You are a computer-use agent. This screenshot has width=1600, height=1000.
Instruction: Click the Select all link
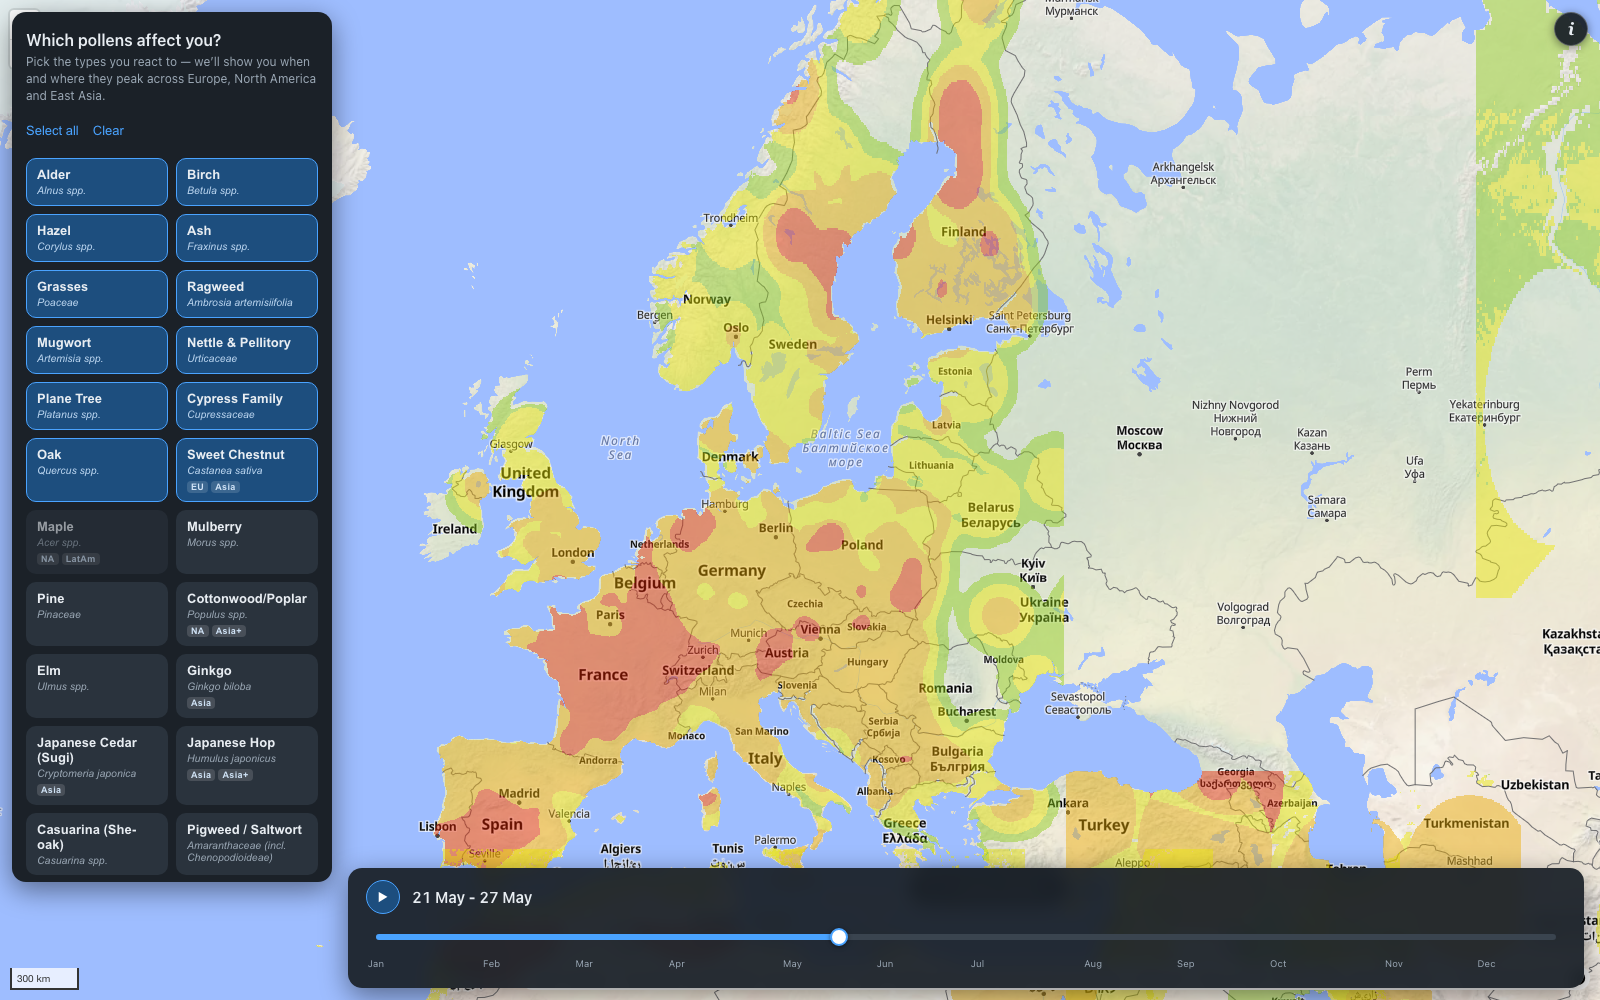pyautogui.click(x=52, y=131)
